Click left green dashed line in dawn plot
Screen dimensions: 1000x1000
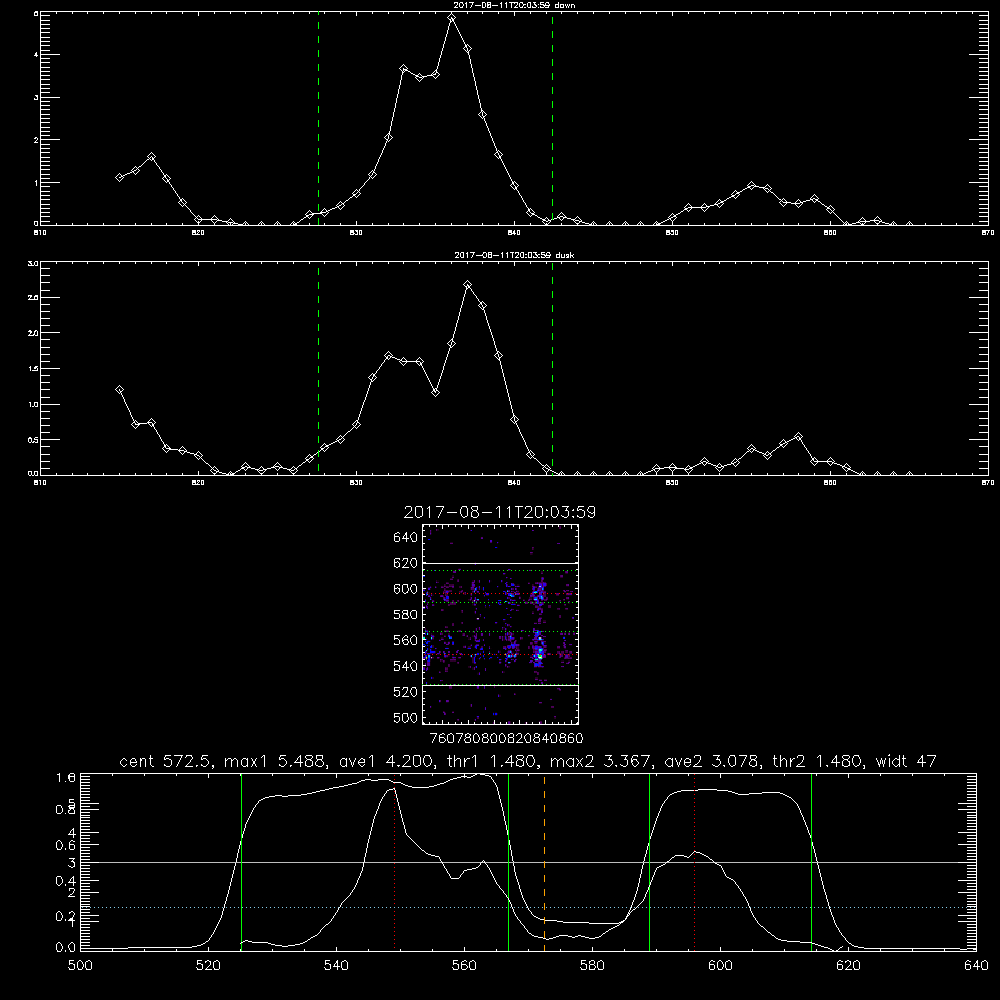pyautogui.click(x=318, y=119)
